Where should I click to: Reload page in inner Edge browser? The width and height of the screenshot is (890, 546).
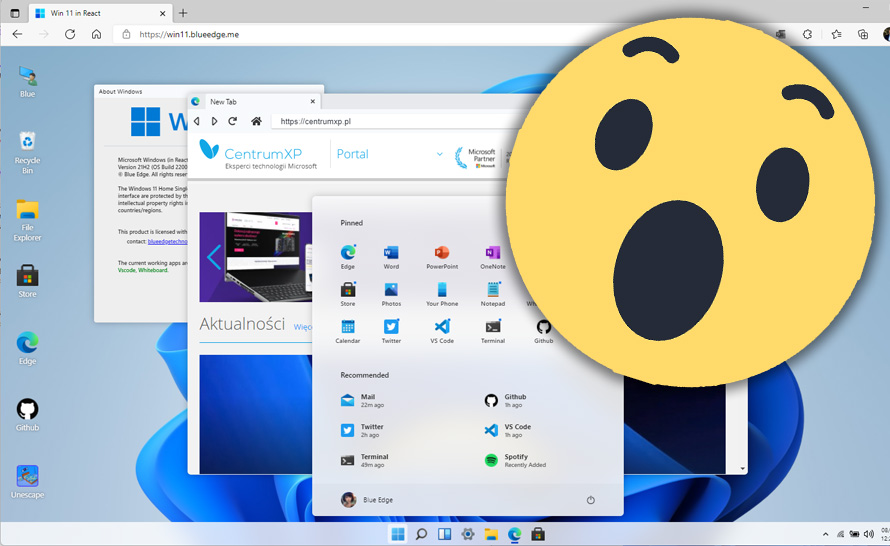232,121
